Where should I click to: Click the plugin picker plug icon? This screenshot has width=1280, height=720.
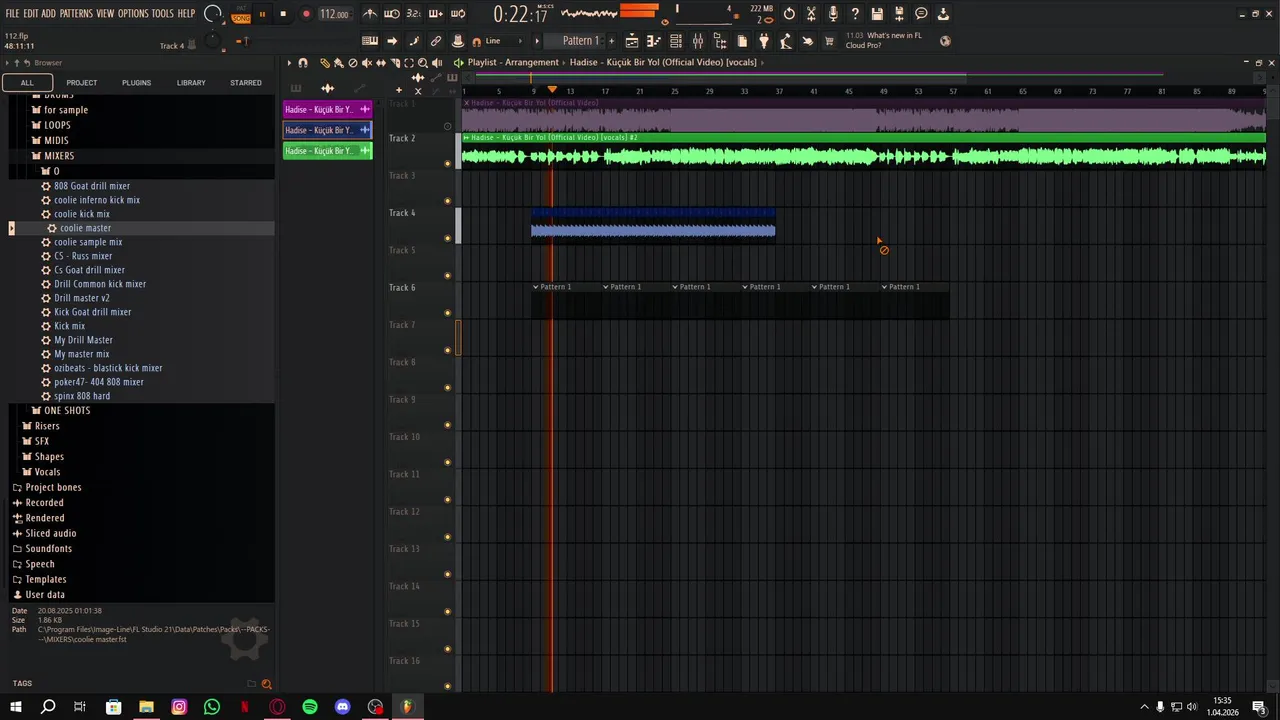[x=764, y=41]
